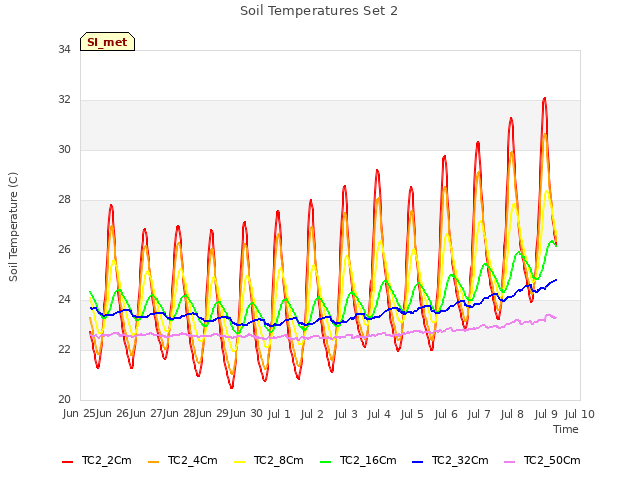The width and height of the screenshot is (640, 480).
Task: Click the yellow TC2_8Cm legend swatch
Action: [240, 462]
